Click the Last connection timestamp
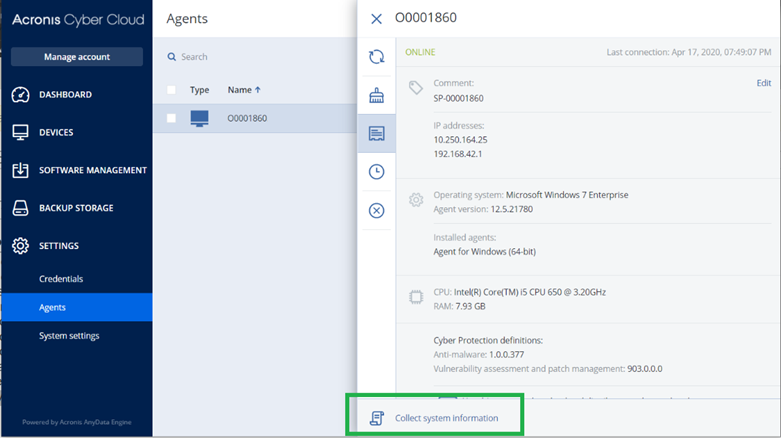The width and height of the screenshot is (781, 438). 689,52
